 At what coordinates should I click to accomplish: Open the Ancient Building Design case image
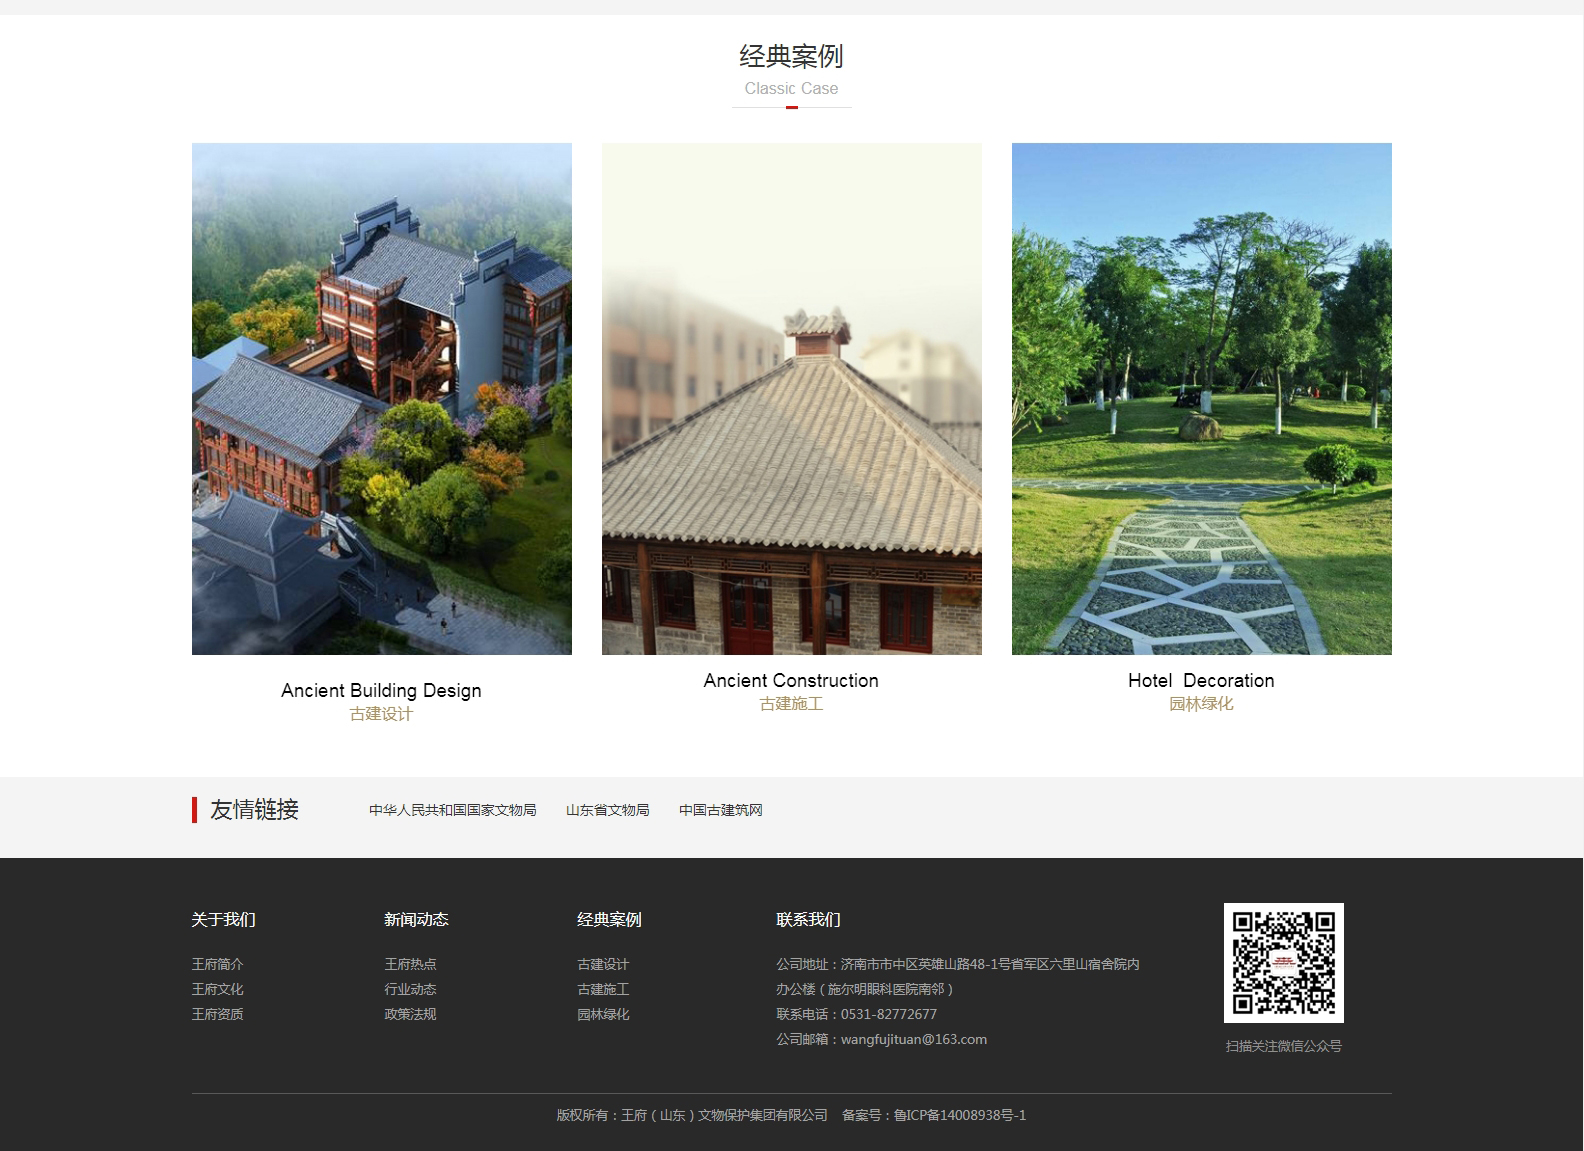381,399
